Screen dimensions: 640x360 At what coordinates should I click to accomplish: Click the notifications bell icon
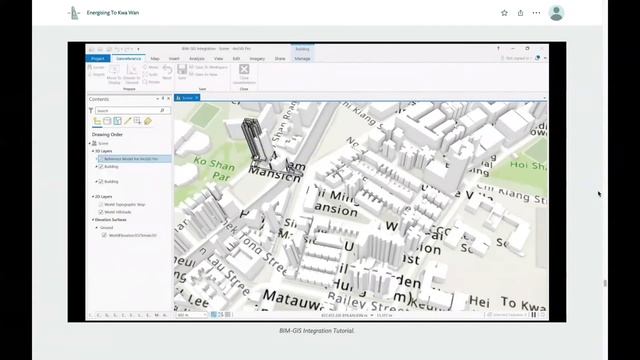[538, 58]
